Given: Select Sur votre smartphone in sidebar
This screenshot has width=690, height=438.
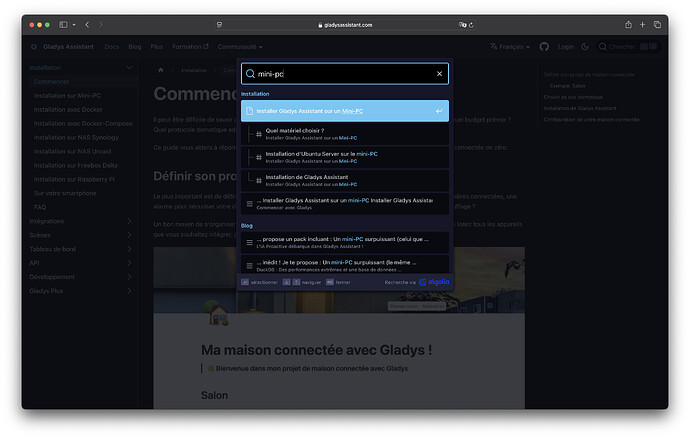Looking at the screenshot, I should coord(65,193).
